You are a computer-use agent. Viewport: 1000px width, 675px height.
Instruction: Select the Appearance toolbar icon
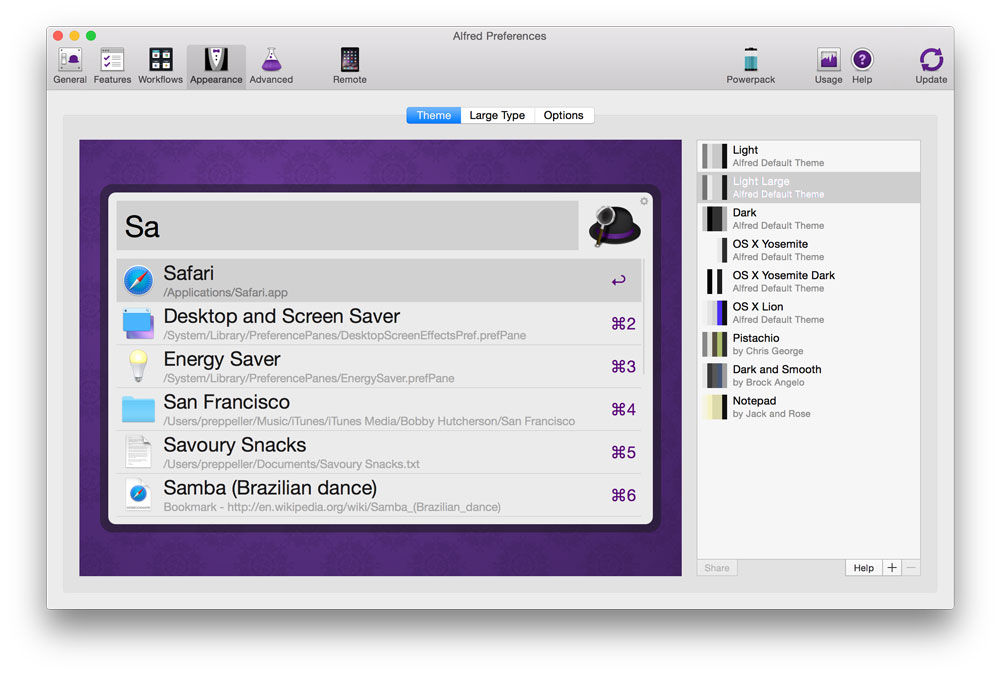[216, 66]
